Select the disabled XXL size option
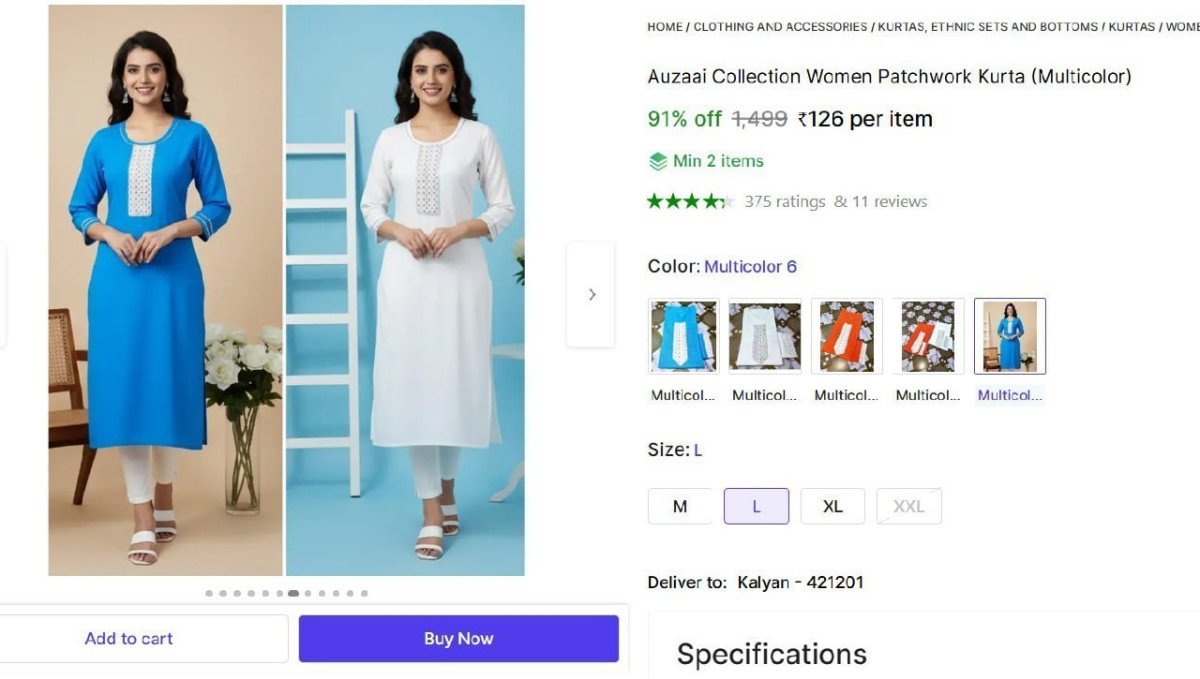Screen dimensions: 1200x679 (x=909, y=506)
